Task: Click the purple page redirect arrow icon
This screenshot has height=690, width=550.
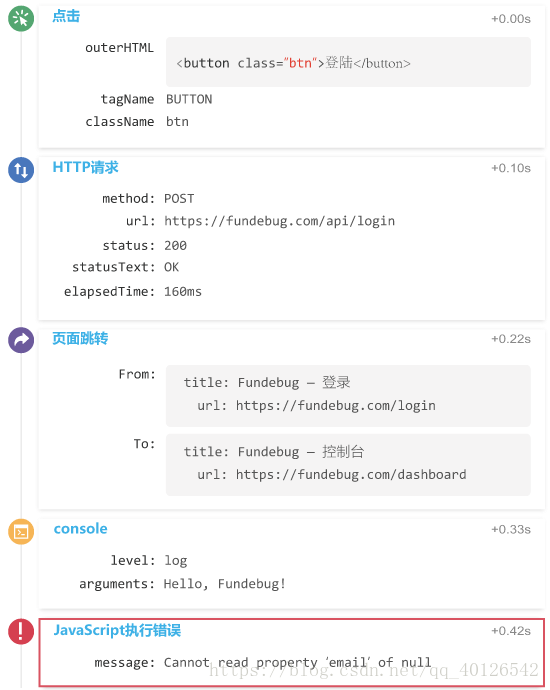Action: pyautogui.click(x=21, y=340)
